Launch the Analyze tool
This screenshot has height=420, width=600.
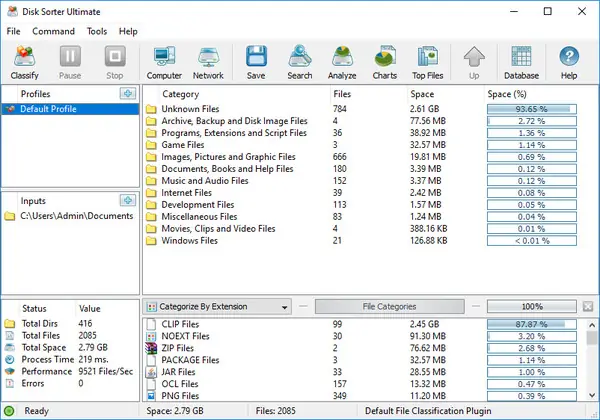point(342,63)
